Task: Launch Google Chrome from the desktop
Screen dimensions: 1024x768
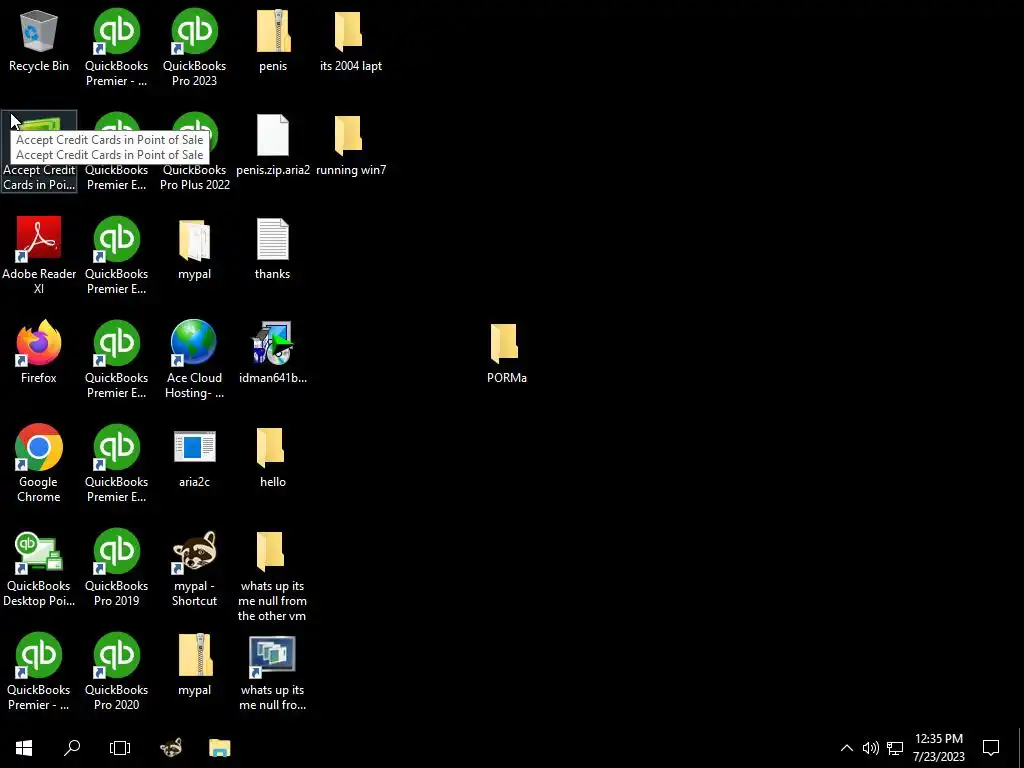Action: (39, 464)
